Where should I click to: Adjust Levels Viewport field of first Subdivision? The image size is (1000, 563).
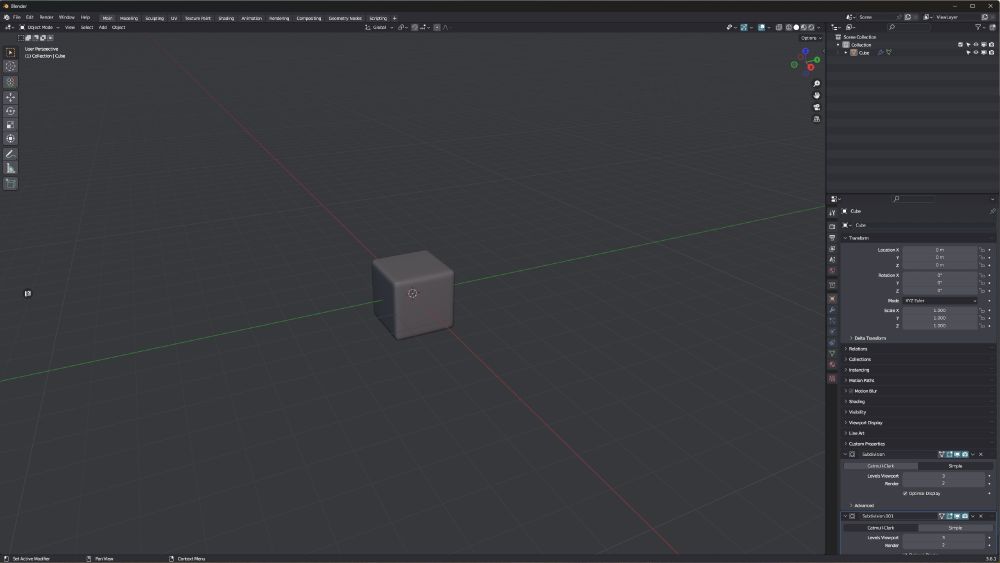[x=944, y=476]
